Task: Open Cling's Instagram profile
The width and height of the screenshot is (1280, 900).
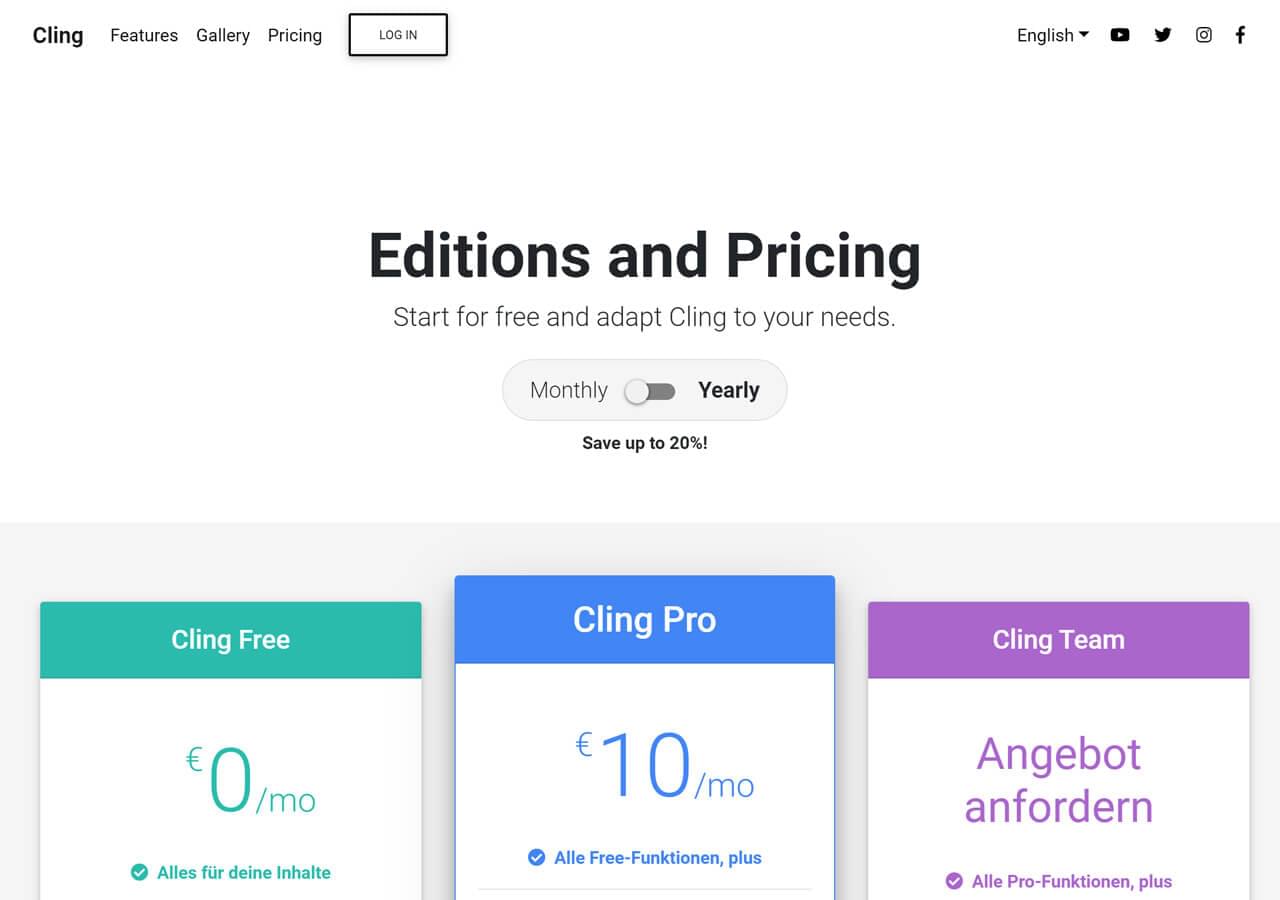Action: (x=1203, y=34)
